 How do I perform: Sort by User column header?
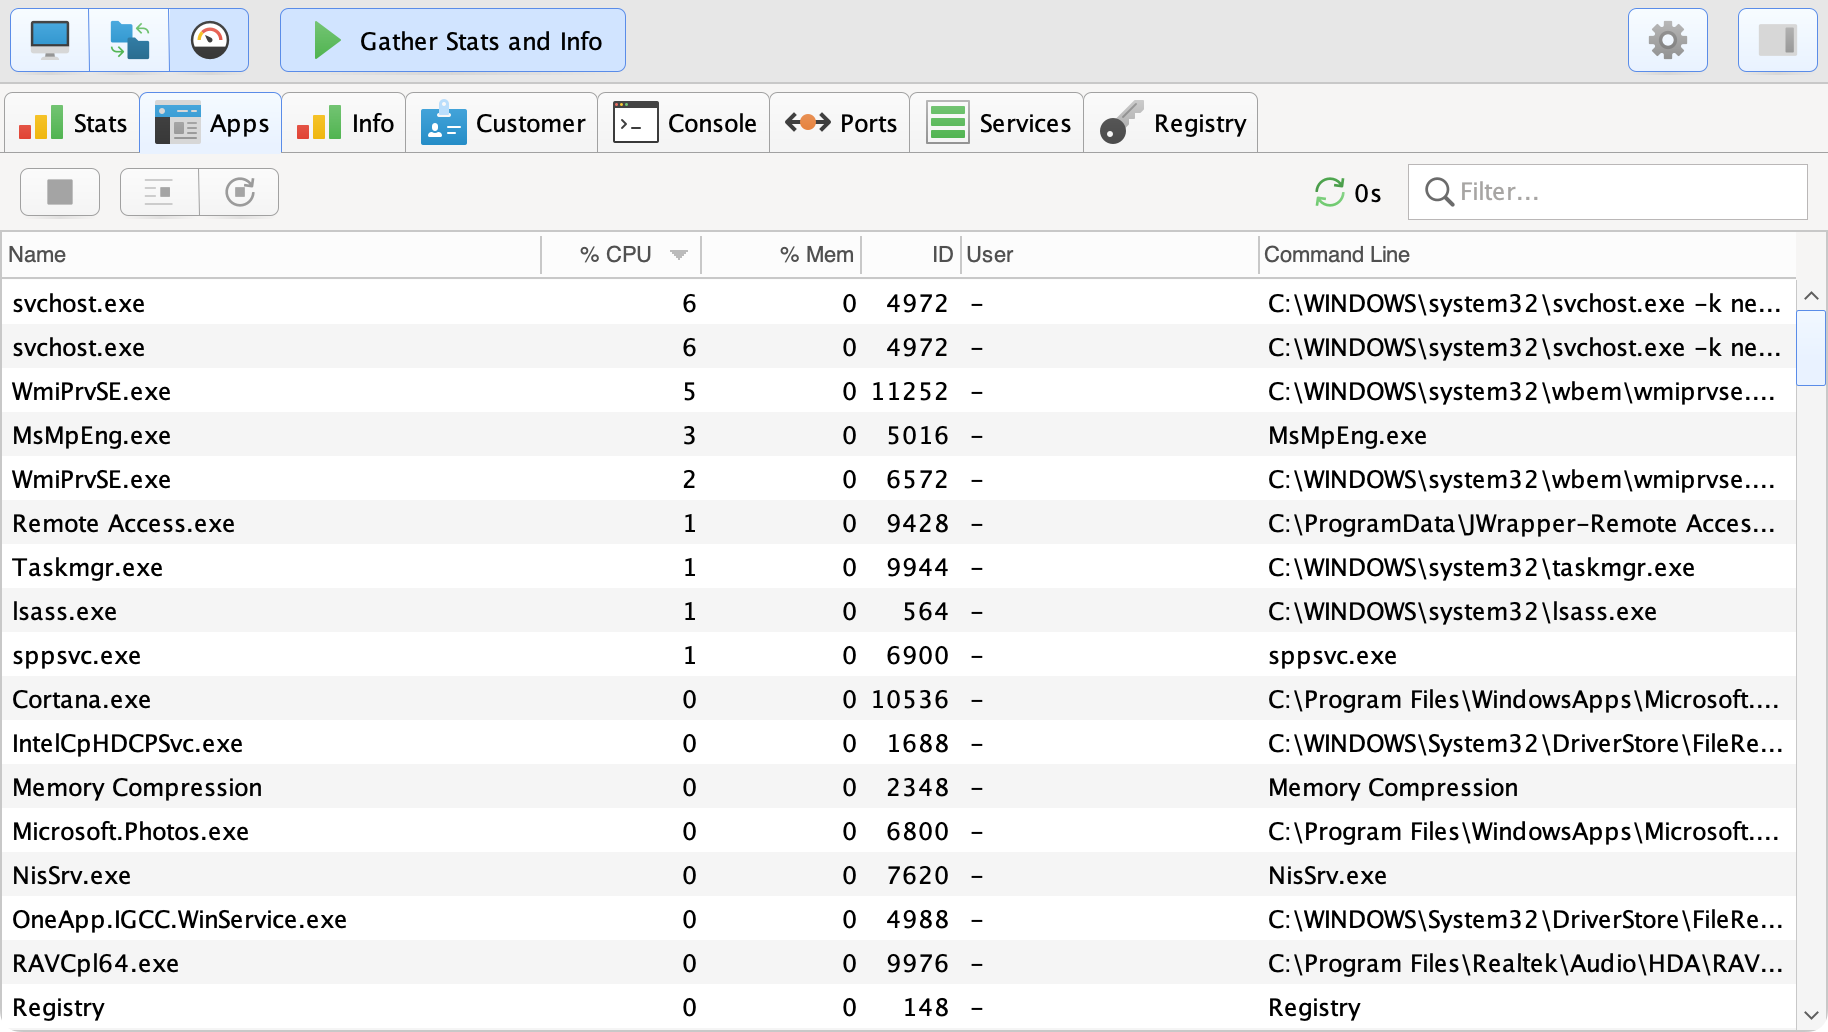(x=1109, y=255)
